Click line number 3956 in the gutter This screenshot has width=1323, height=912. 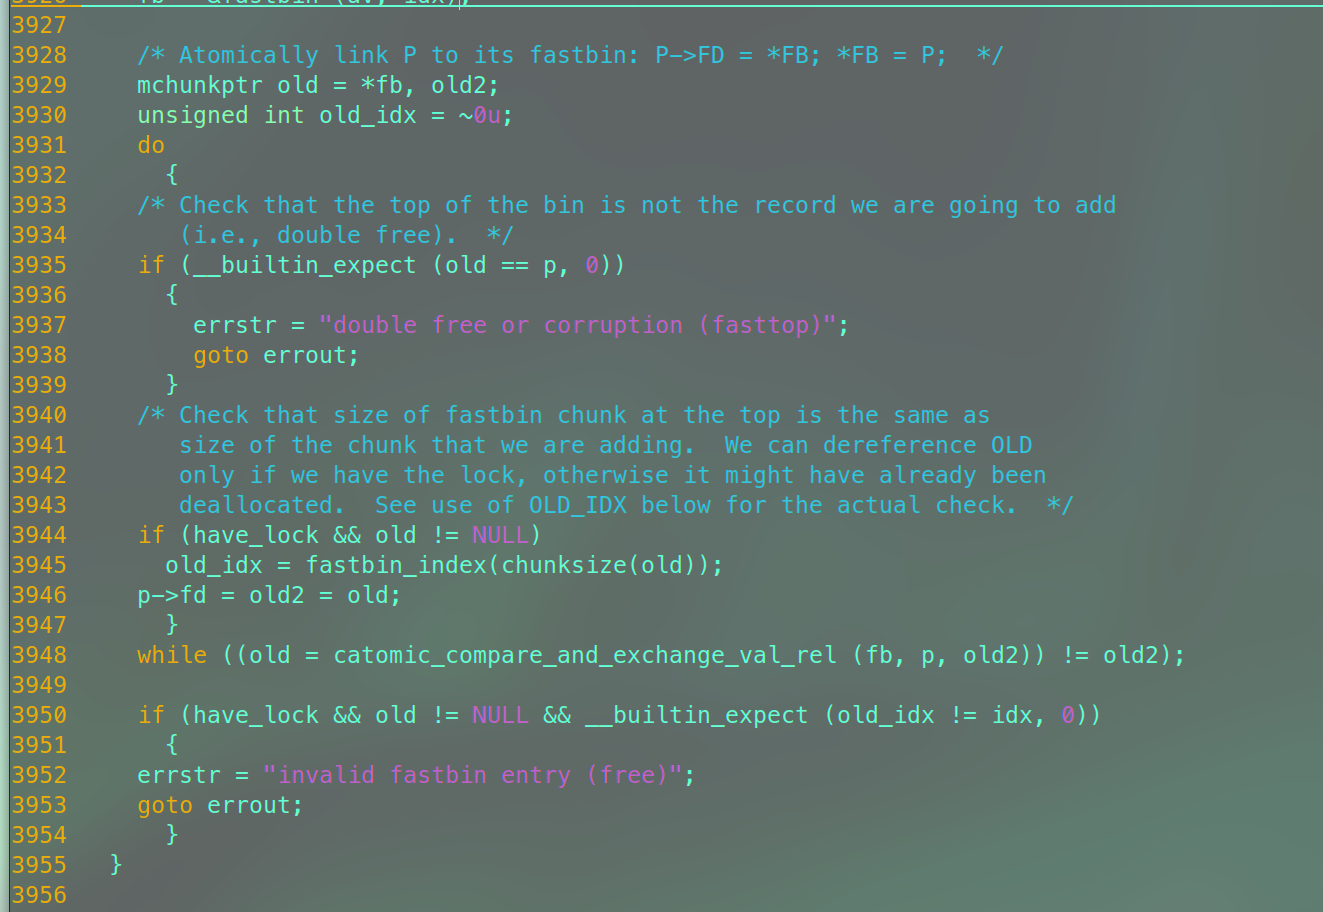click(x=39, y=895)
